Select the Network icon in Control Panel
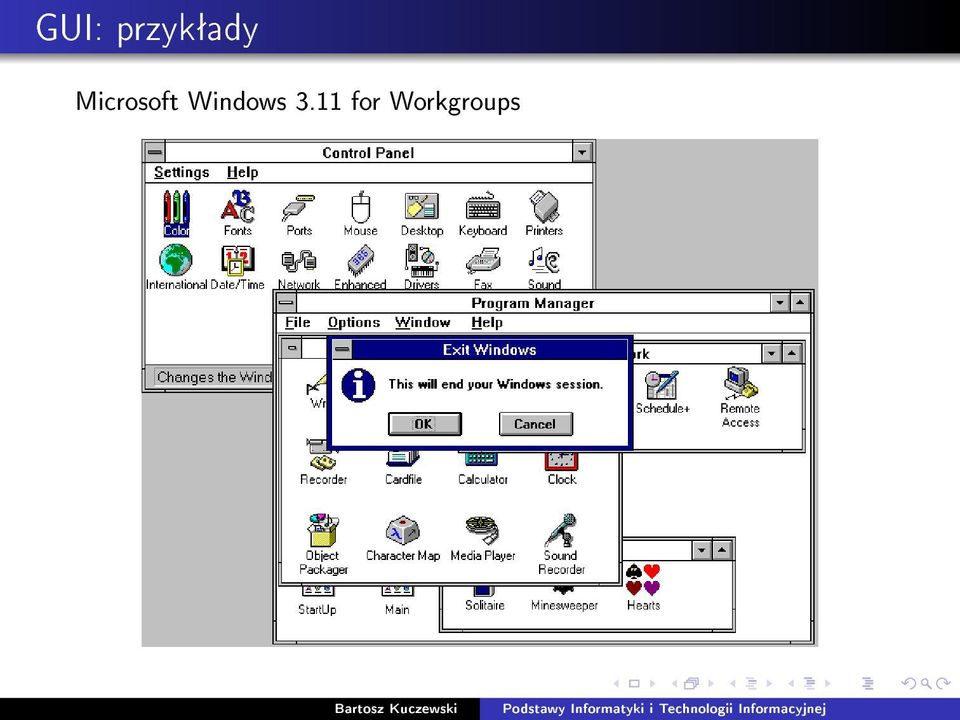The width and height of the screenshot is (960, 720). [299, 268]
